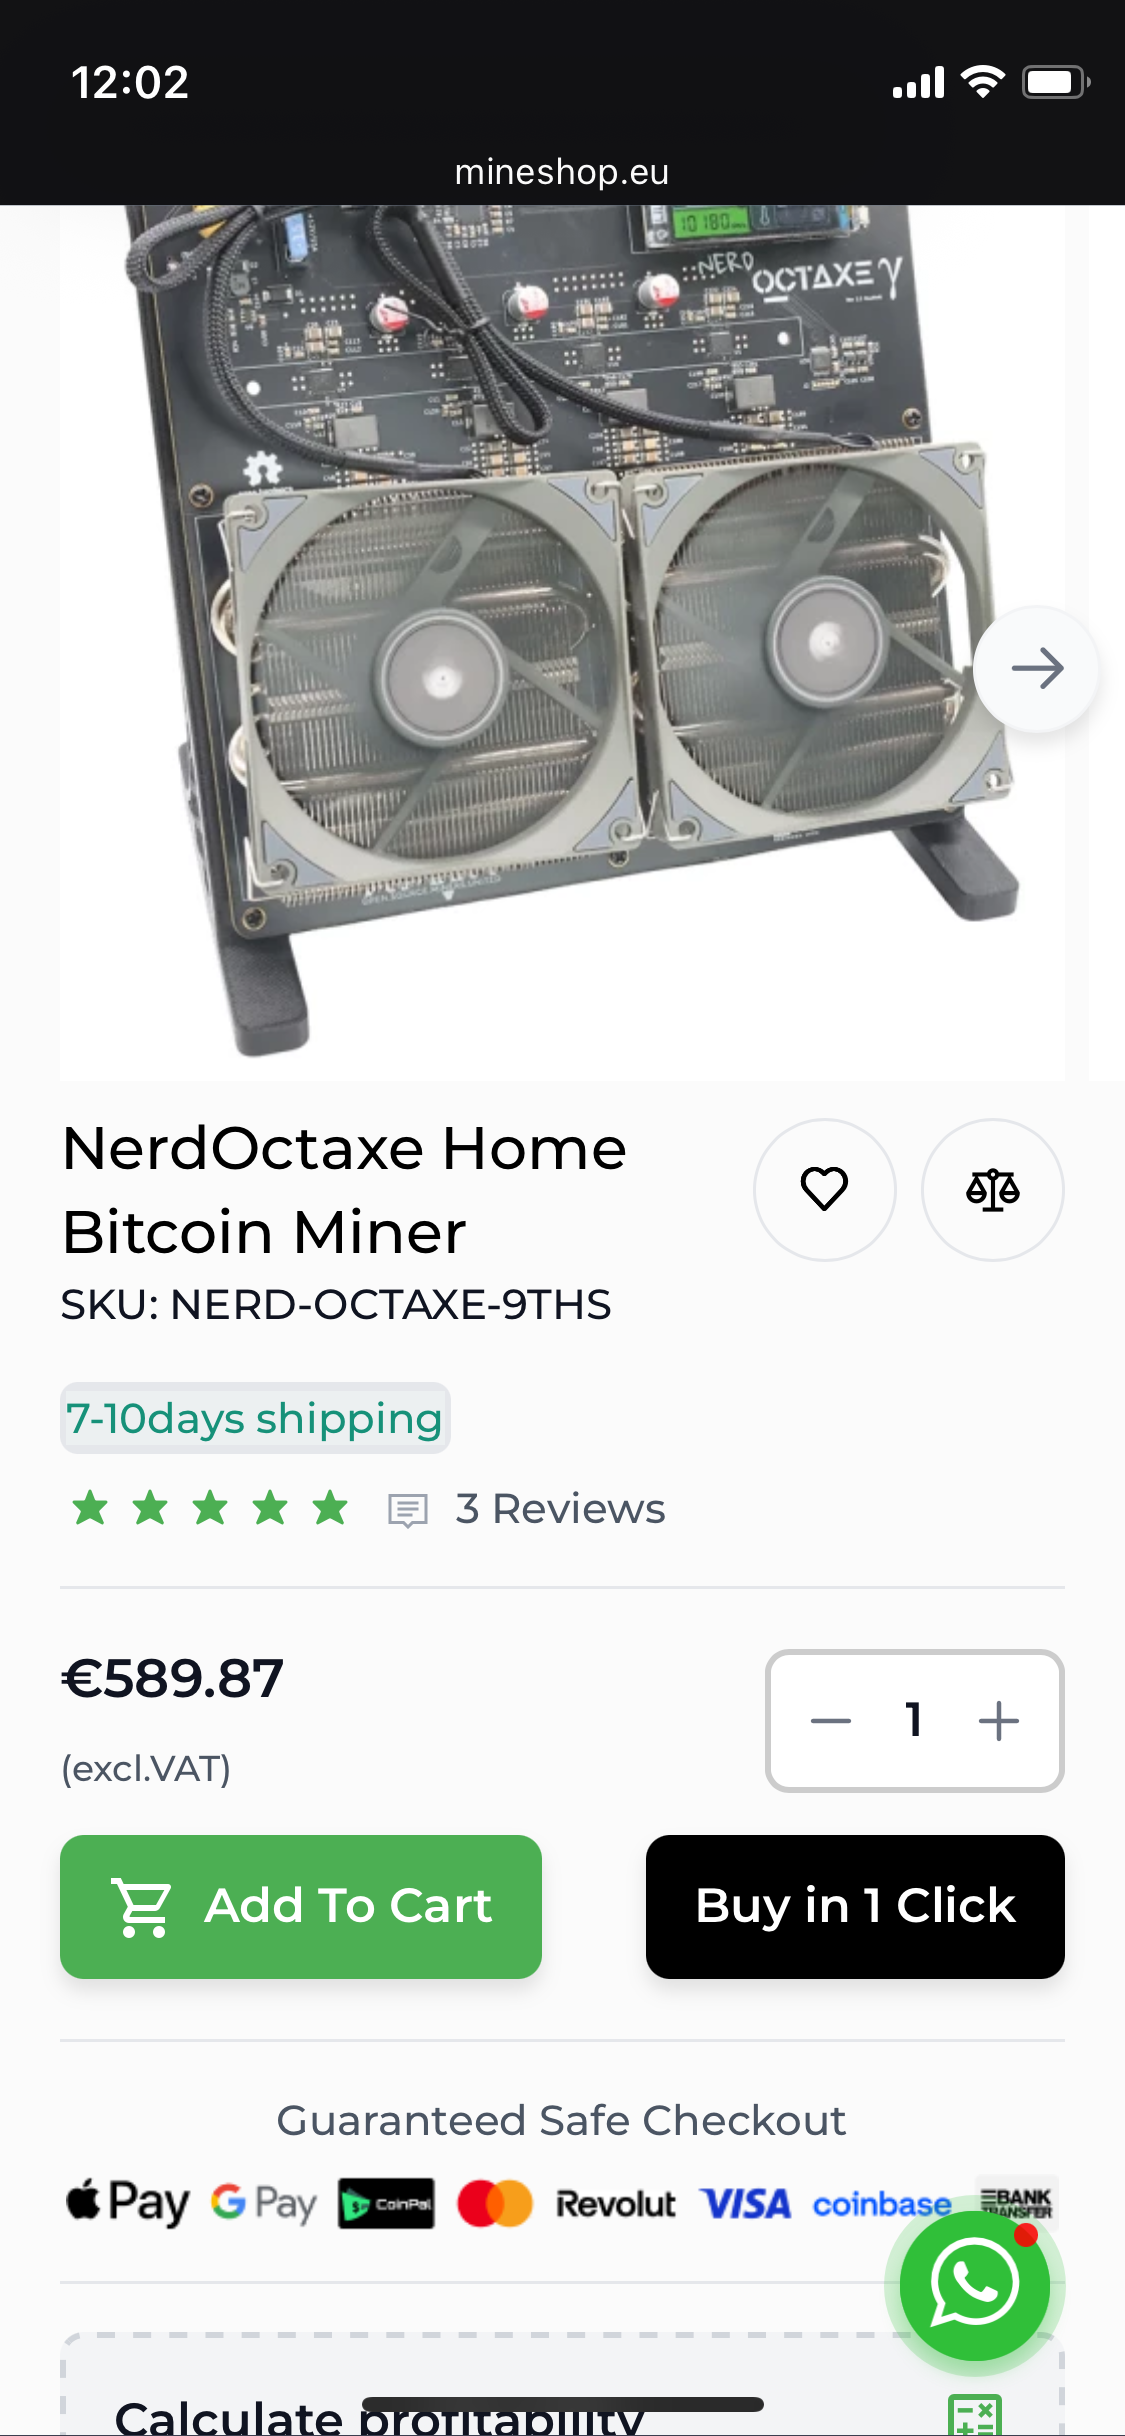Tap the NerdOctaxe miner product photo
Image resolution: width=1125 pixels, height=2436 pixels.
click(560, 640)
